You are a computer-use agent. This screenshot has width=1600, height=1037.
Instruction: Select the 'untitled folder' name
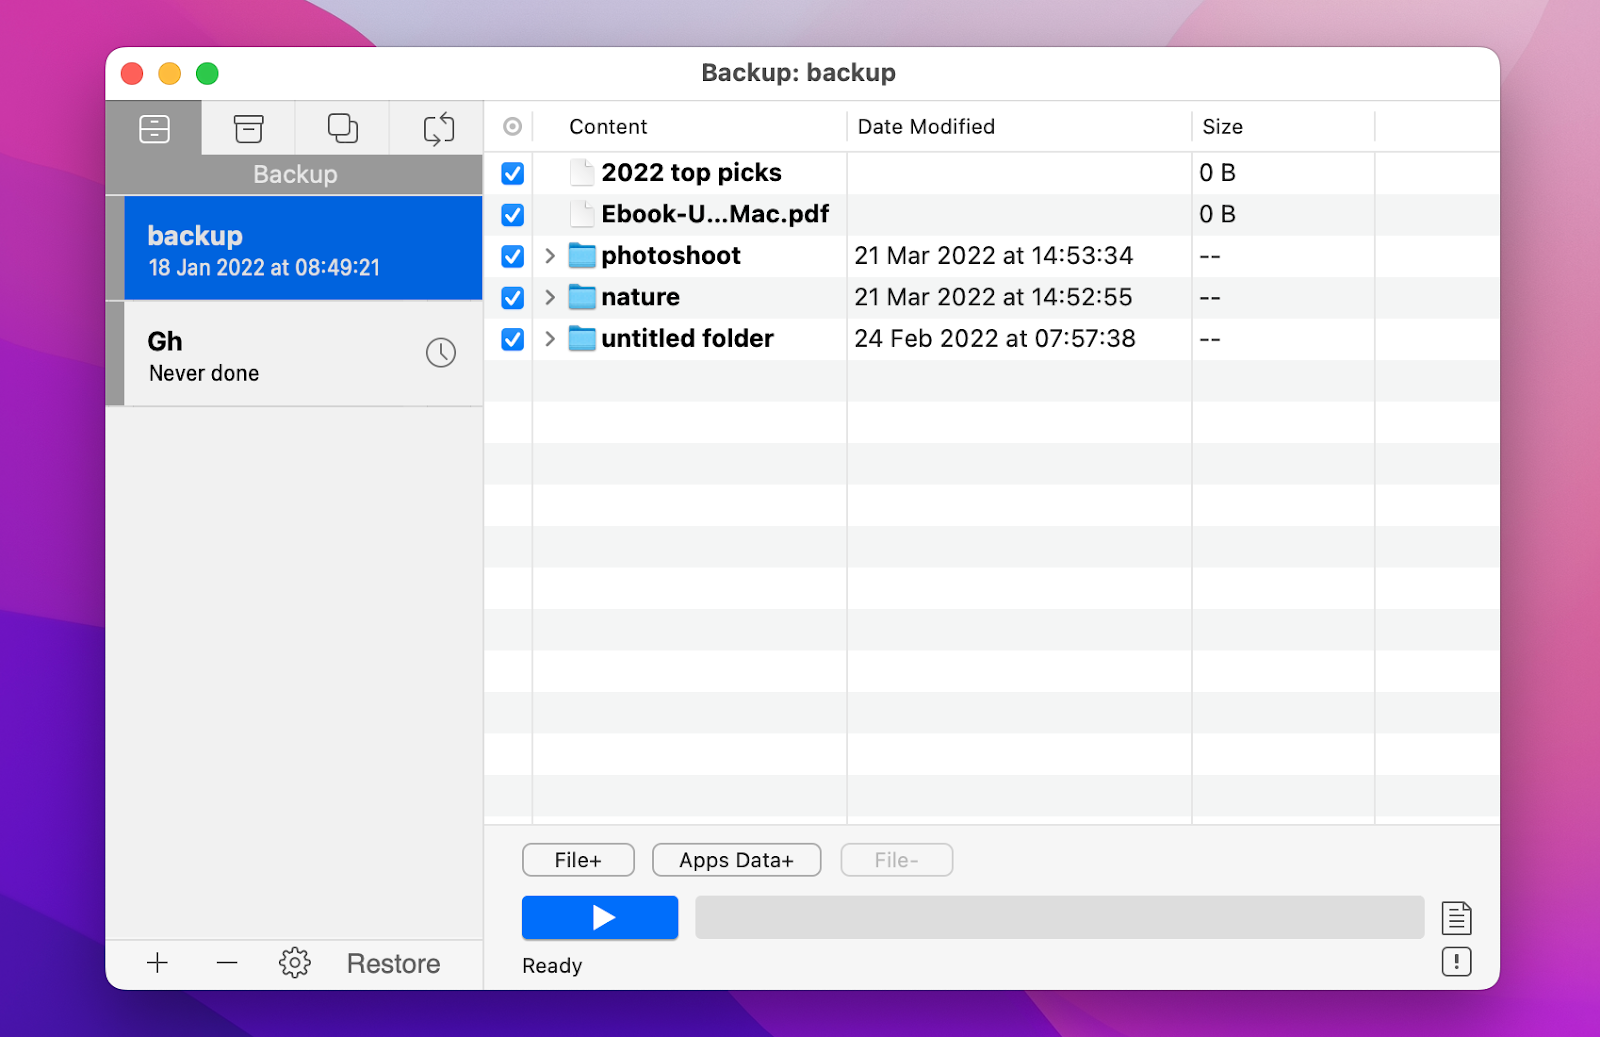click(x=687, y=339)
